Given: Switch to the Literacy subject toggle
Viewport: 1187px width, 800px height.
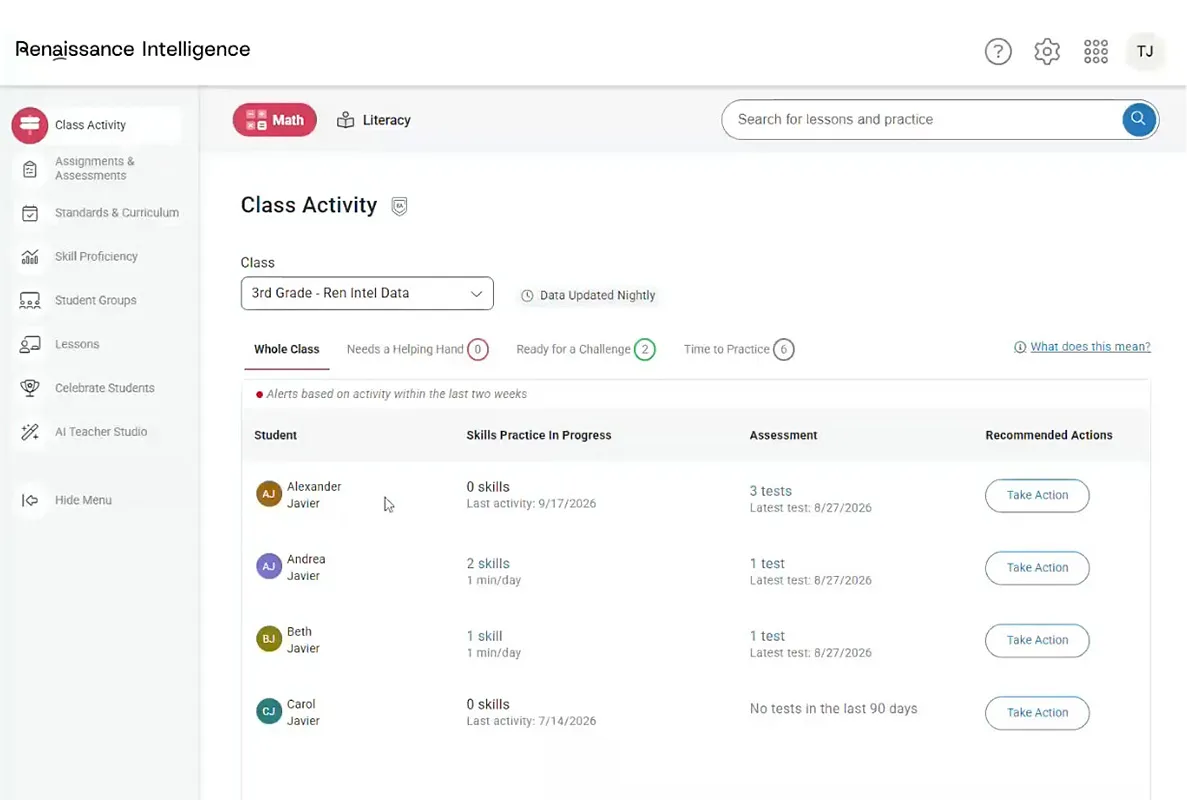Looking at the screenshot, I should point(374,120).
